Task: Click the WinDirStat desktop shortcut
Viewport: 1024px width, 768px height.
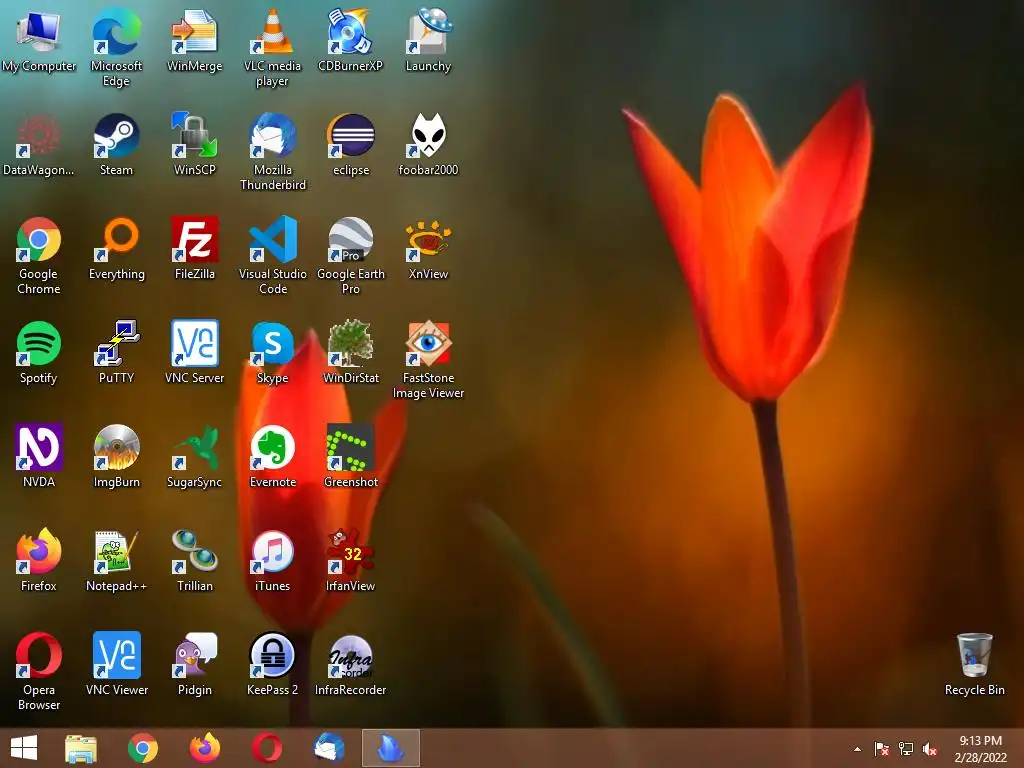Action: (351, 352)
